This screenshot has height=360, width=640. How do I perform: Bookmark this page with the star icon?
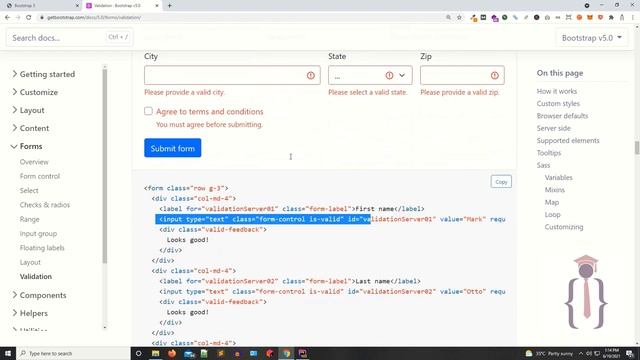click(x=459, y=17)
